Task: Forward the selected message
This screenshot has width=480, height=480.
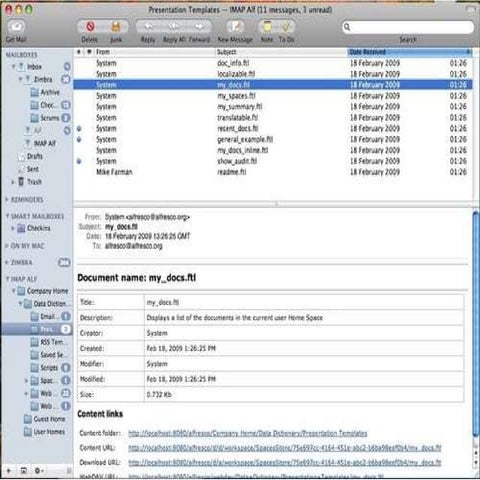Action: (x=199, y=26)
